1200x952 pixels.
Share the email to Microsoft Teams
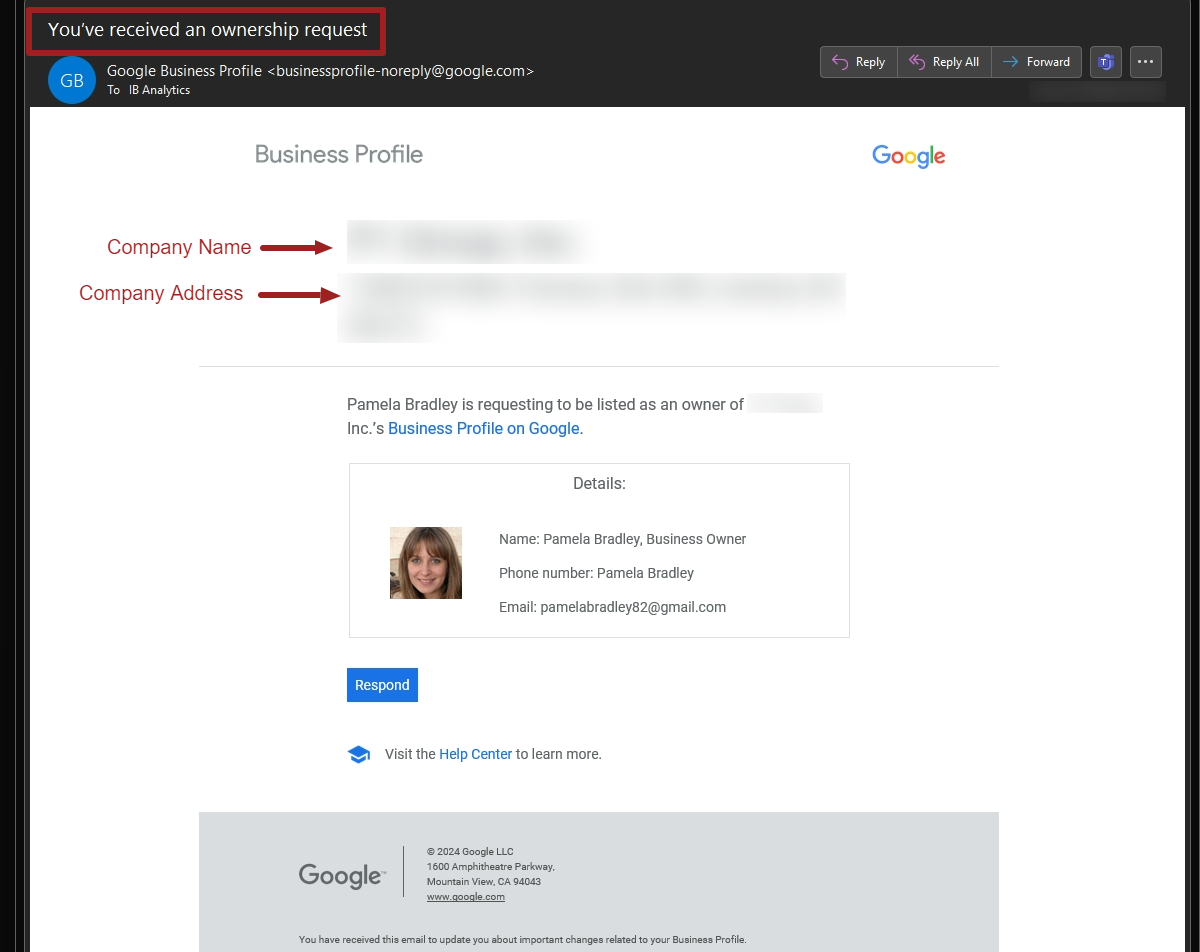1105,61
